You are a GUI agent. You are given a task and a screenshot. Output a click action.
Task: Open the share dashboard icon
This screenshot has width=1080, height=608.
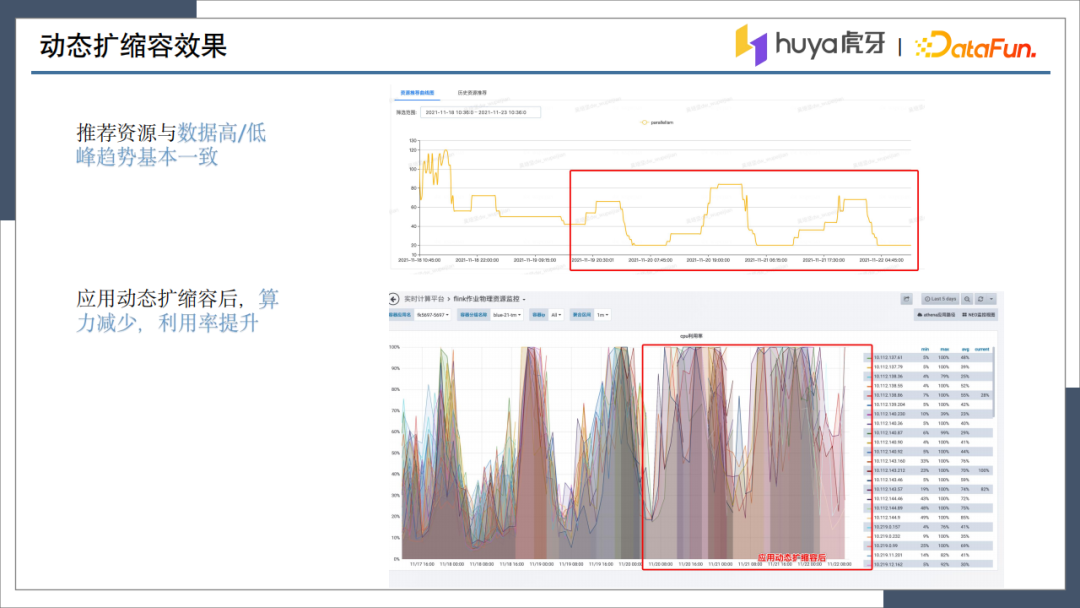pyautogui.click(x=906, y=299)
